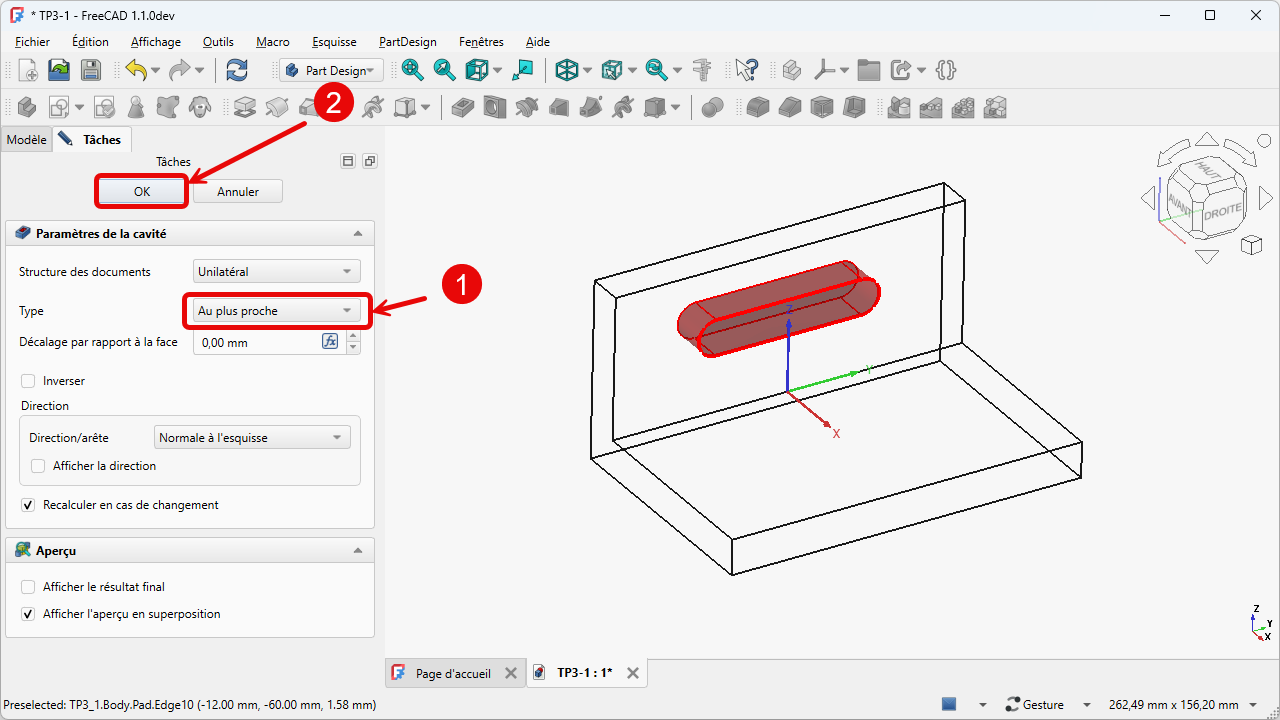Click the Undo arrow icon
Image resolution: width=1280 pixels, height=720 pixels.
(x=136, y=70)
